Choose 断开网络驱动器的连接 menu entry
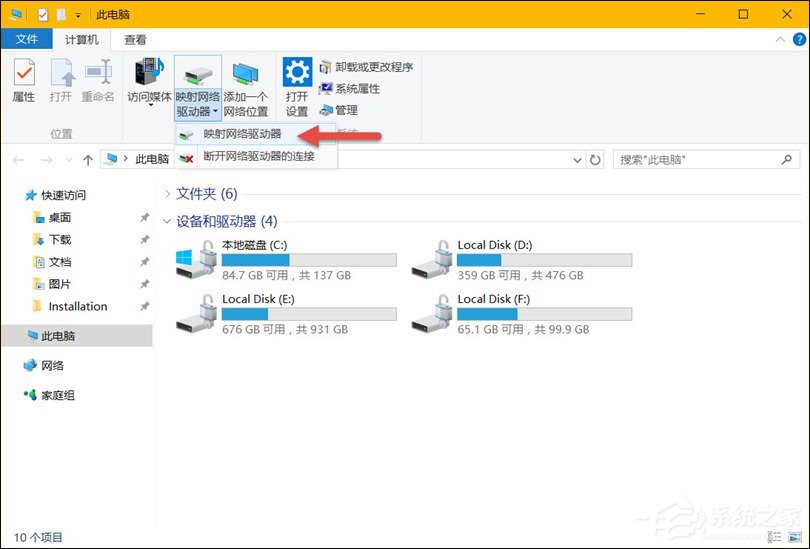Image resolution: width=810 pixels, height=549 pixels. point(256,156)
